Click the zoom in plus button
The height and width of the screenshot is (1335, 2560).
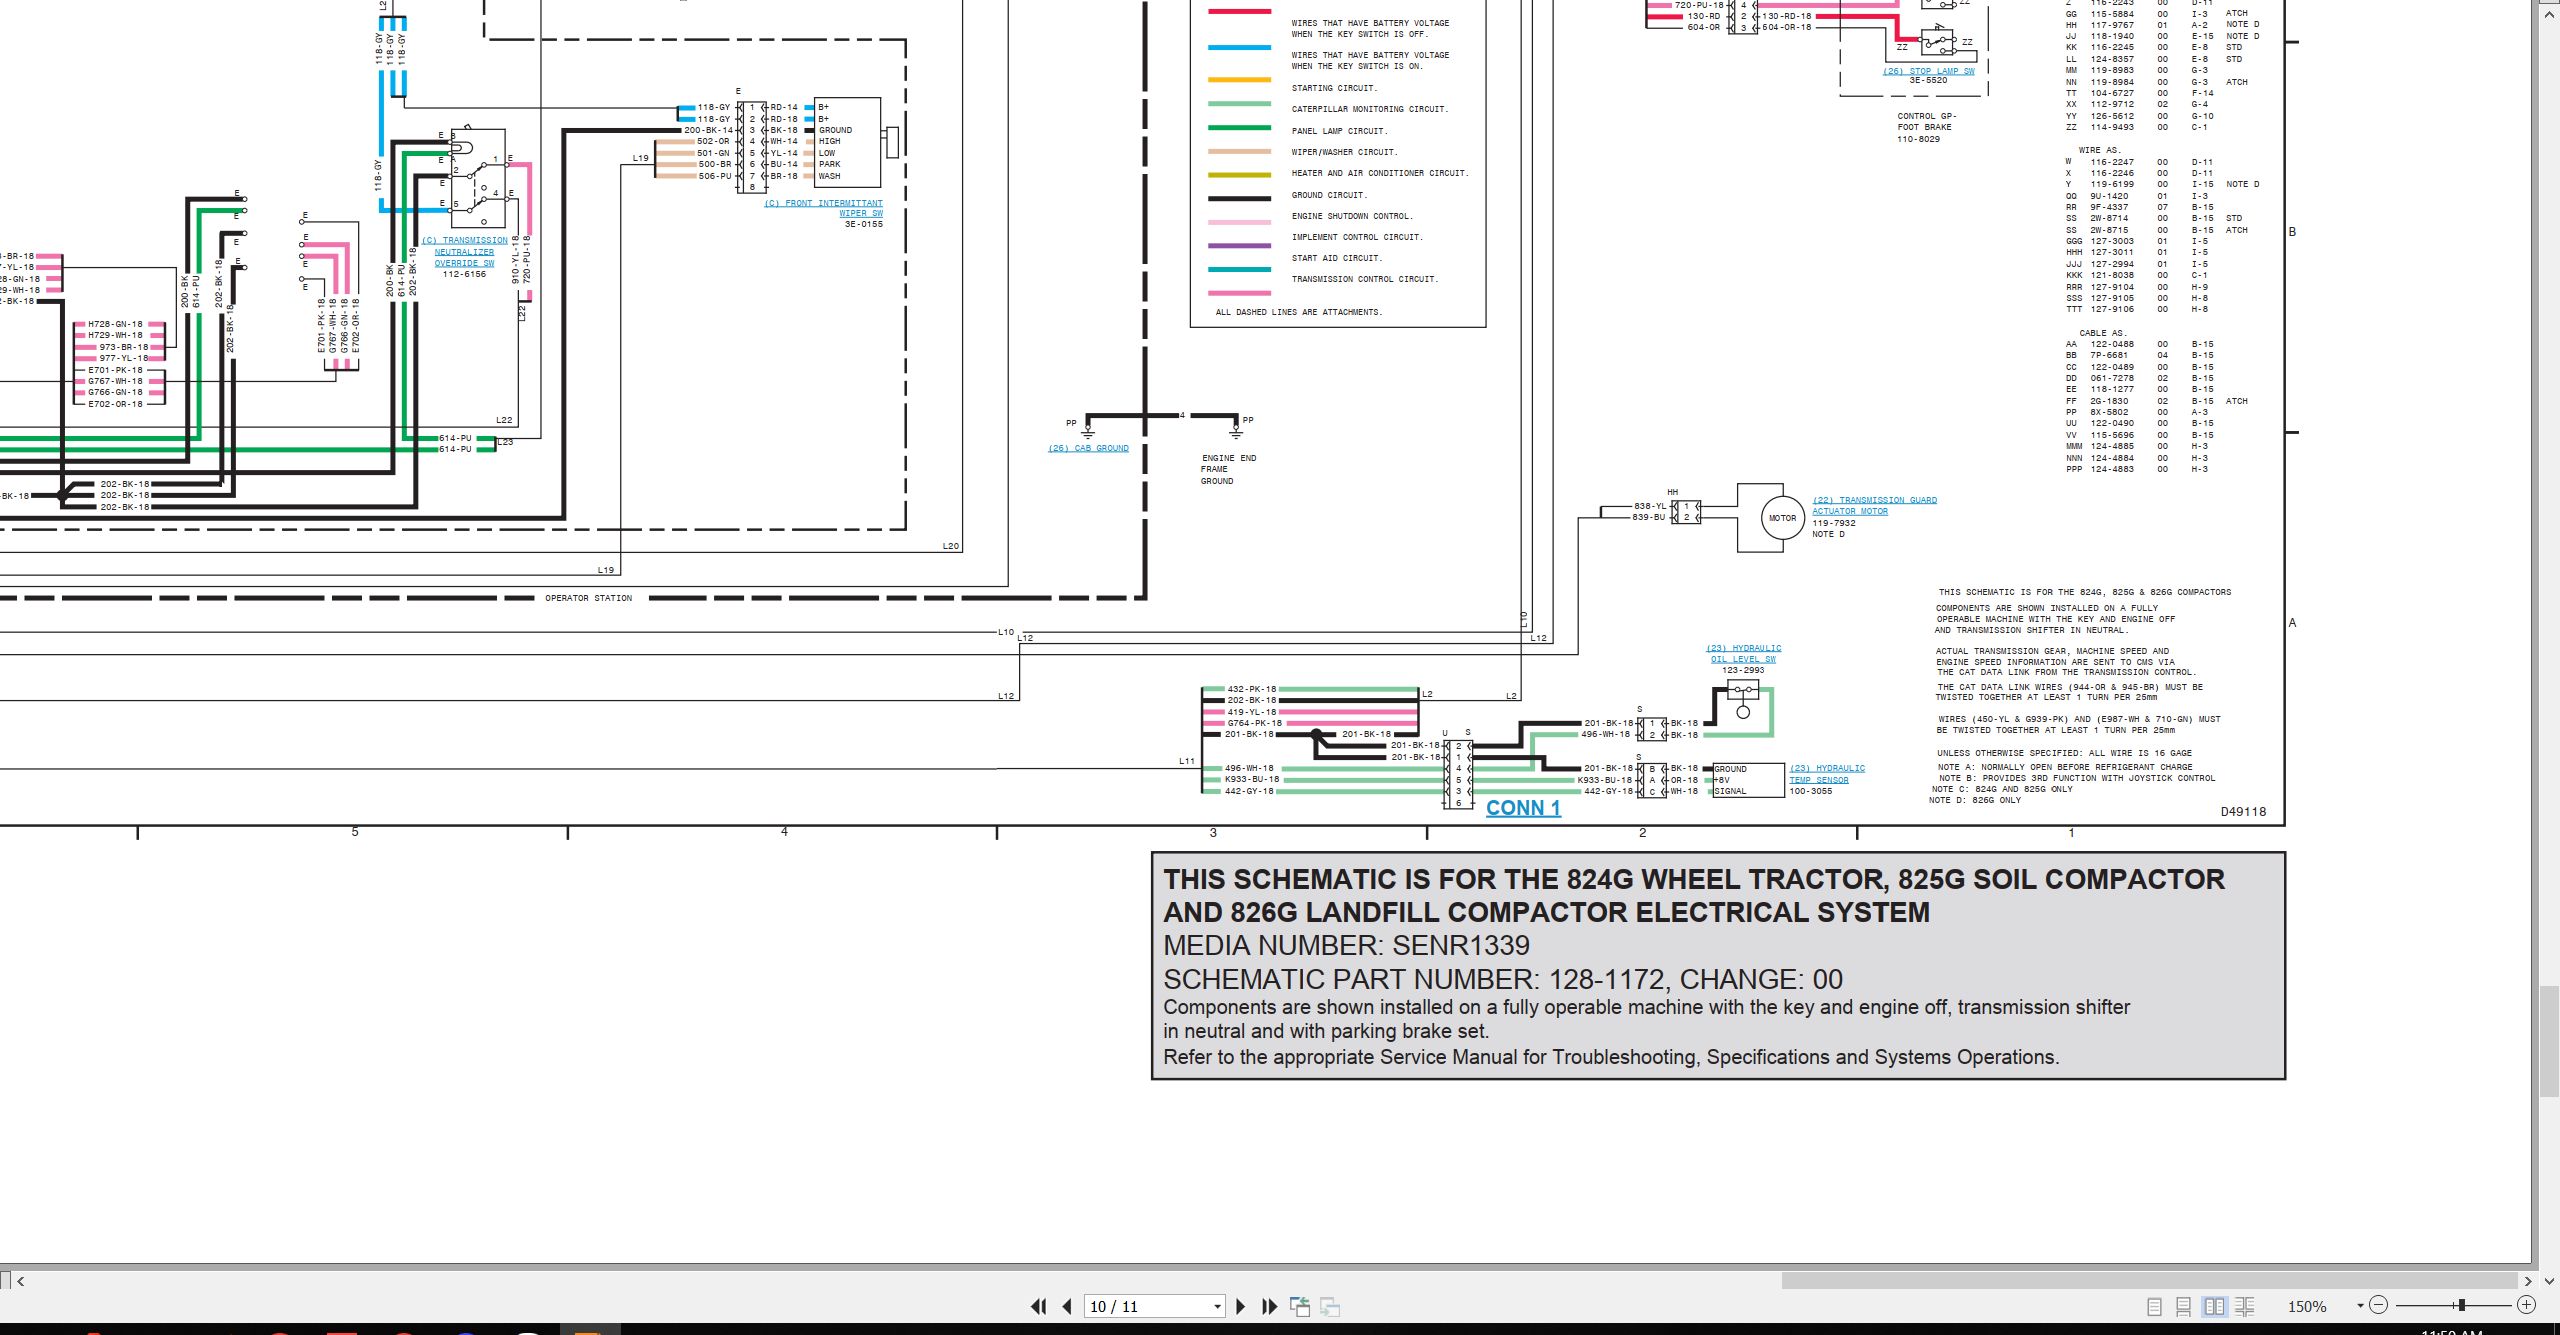[2527, 1305]
